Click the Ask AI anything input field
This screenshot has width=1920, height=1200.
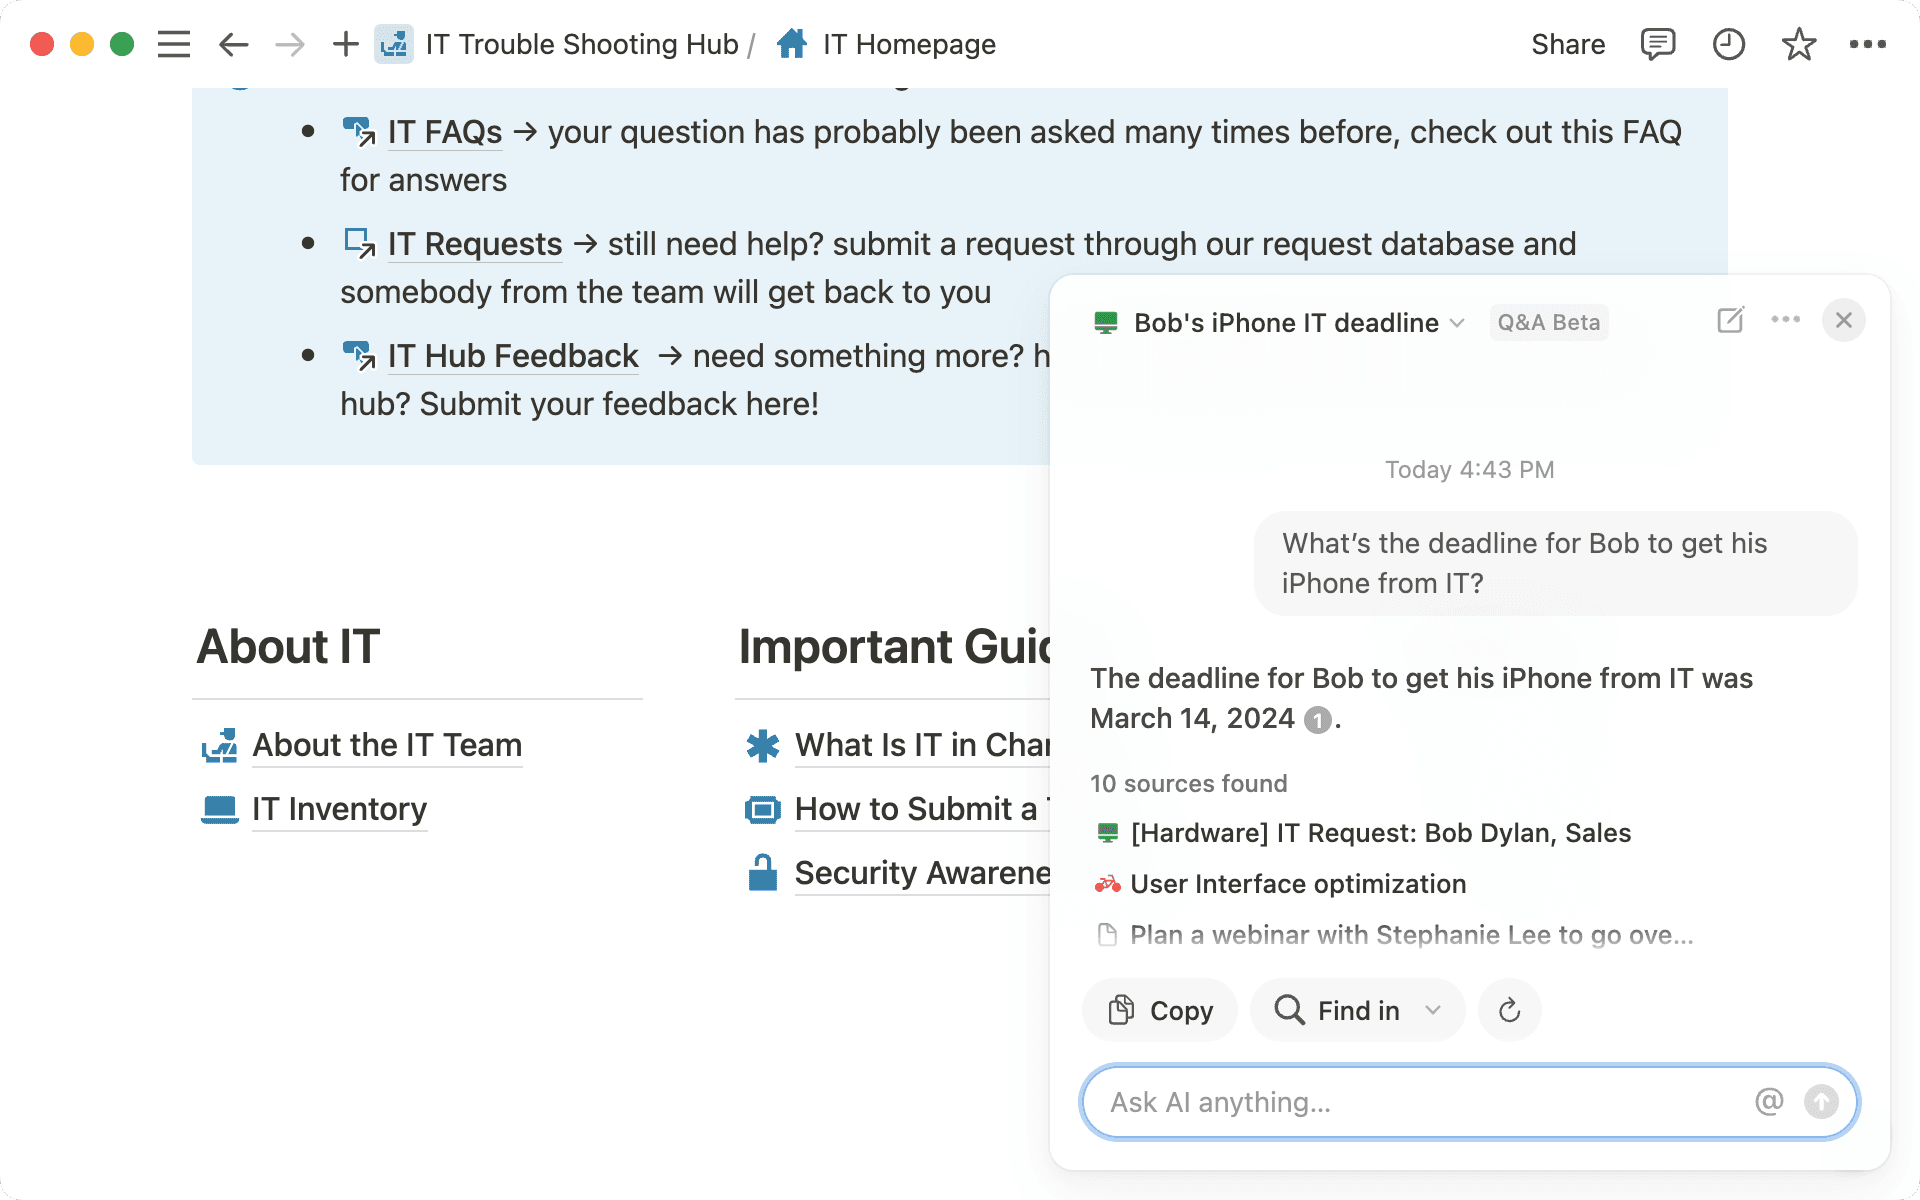[1400, 1102]
